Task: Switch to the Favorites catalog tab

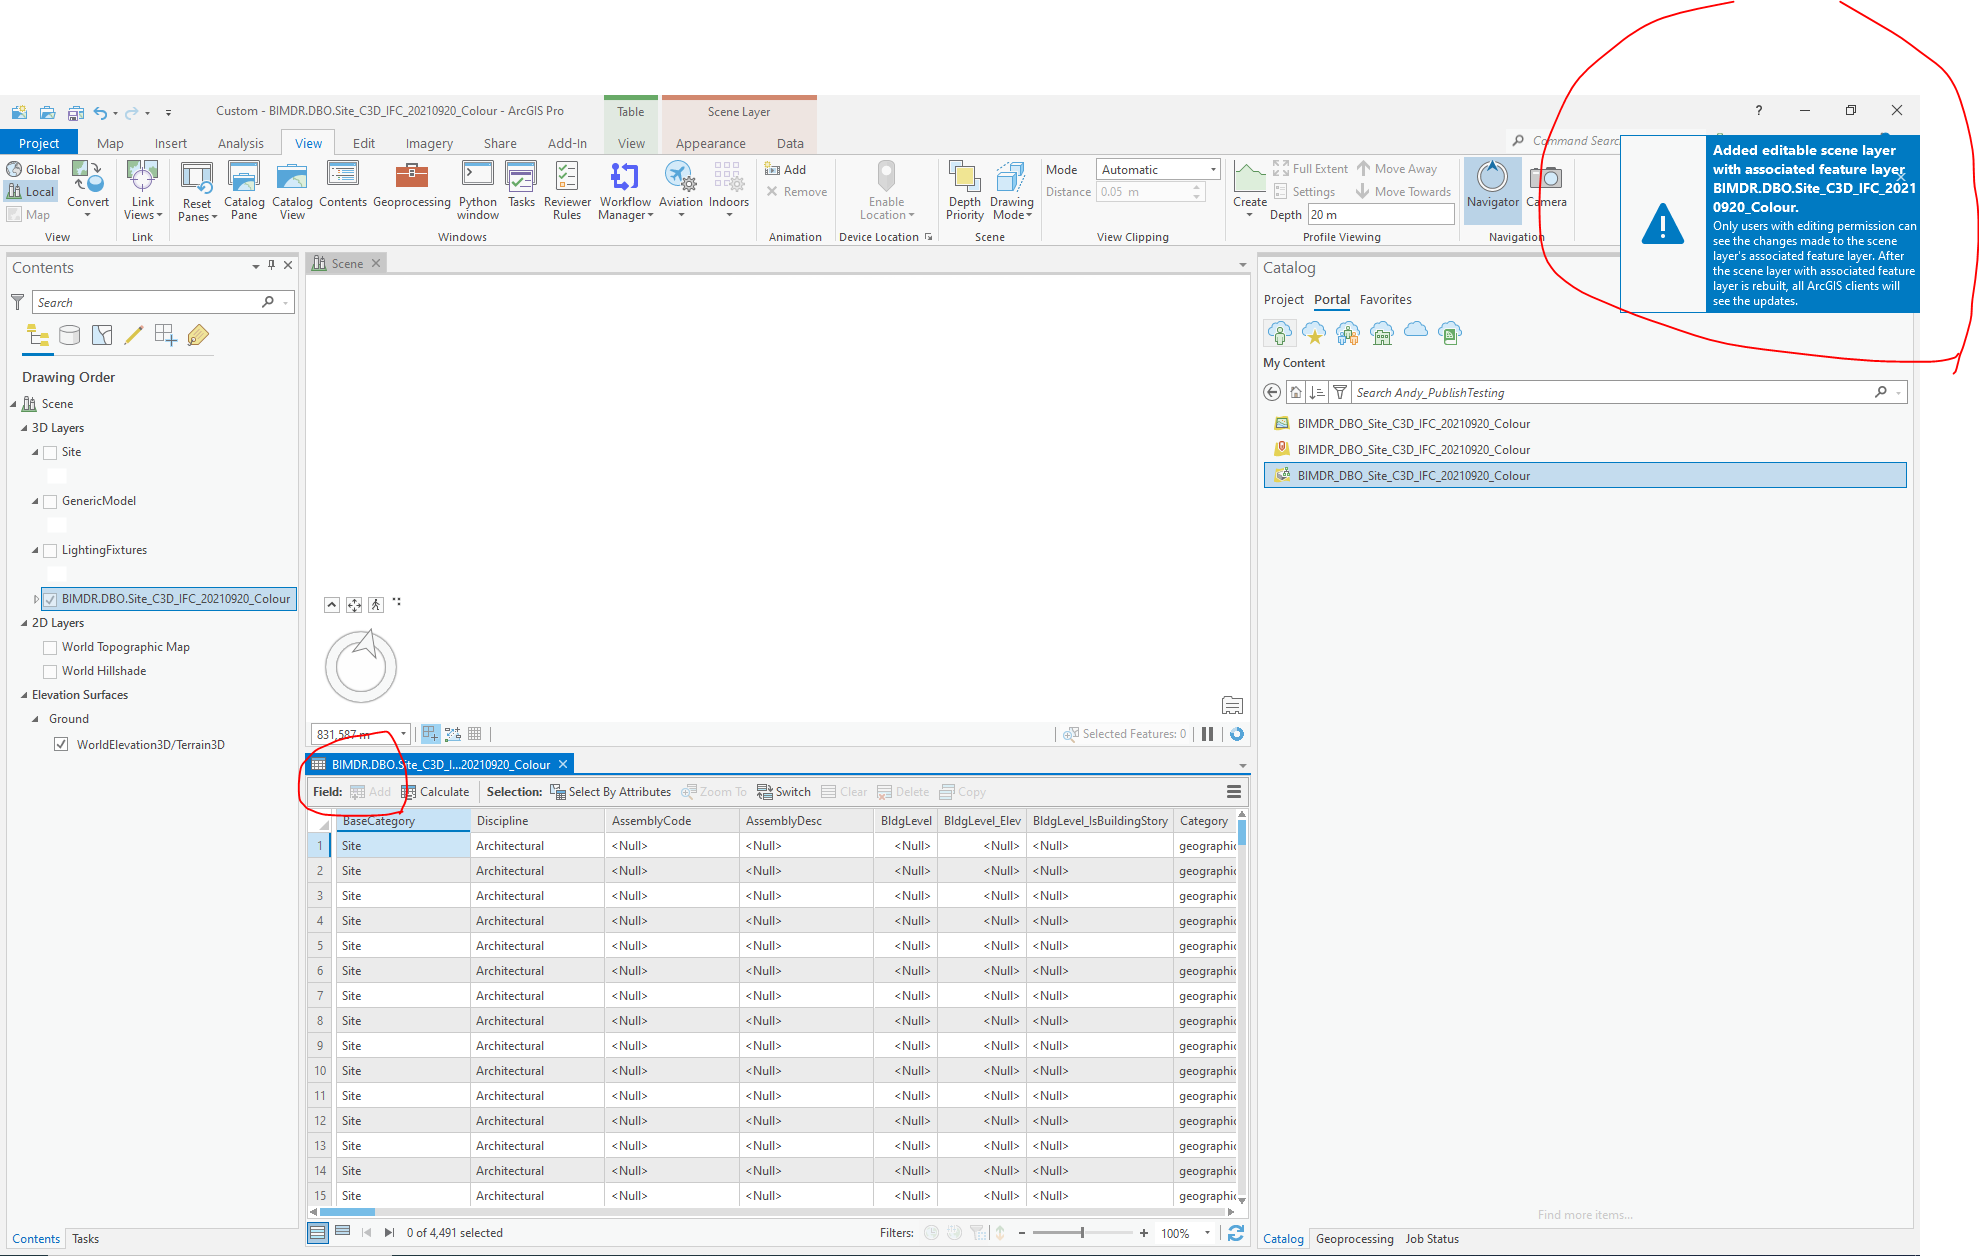Action: 1385,300
